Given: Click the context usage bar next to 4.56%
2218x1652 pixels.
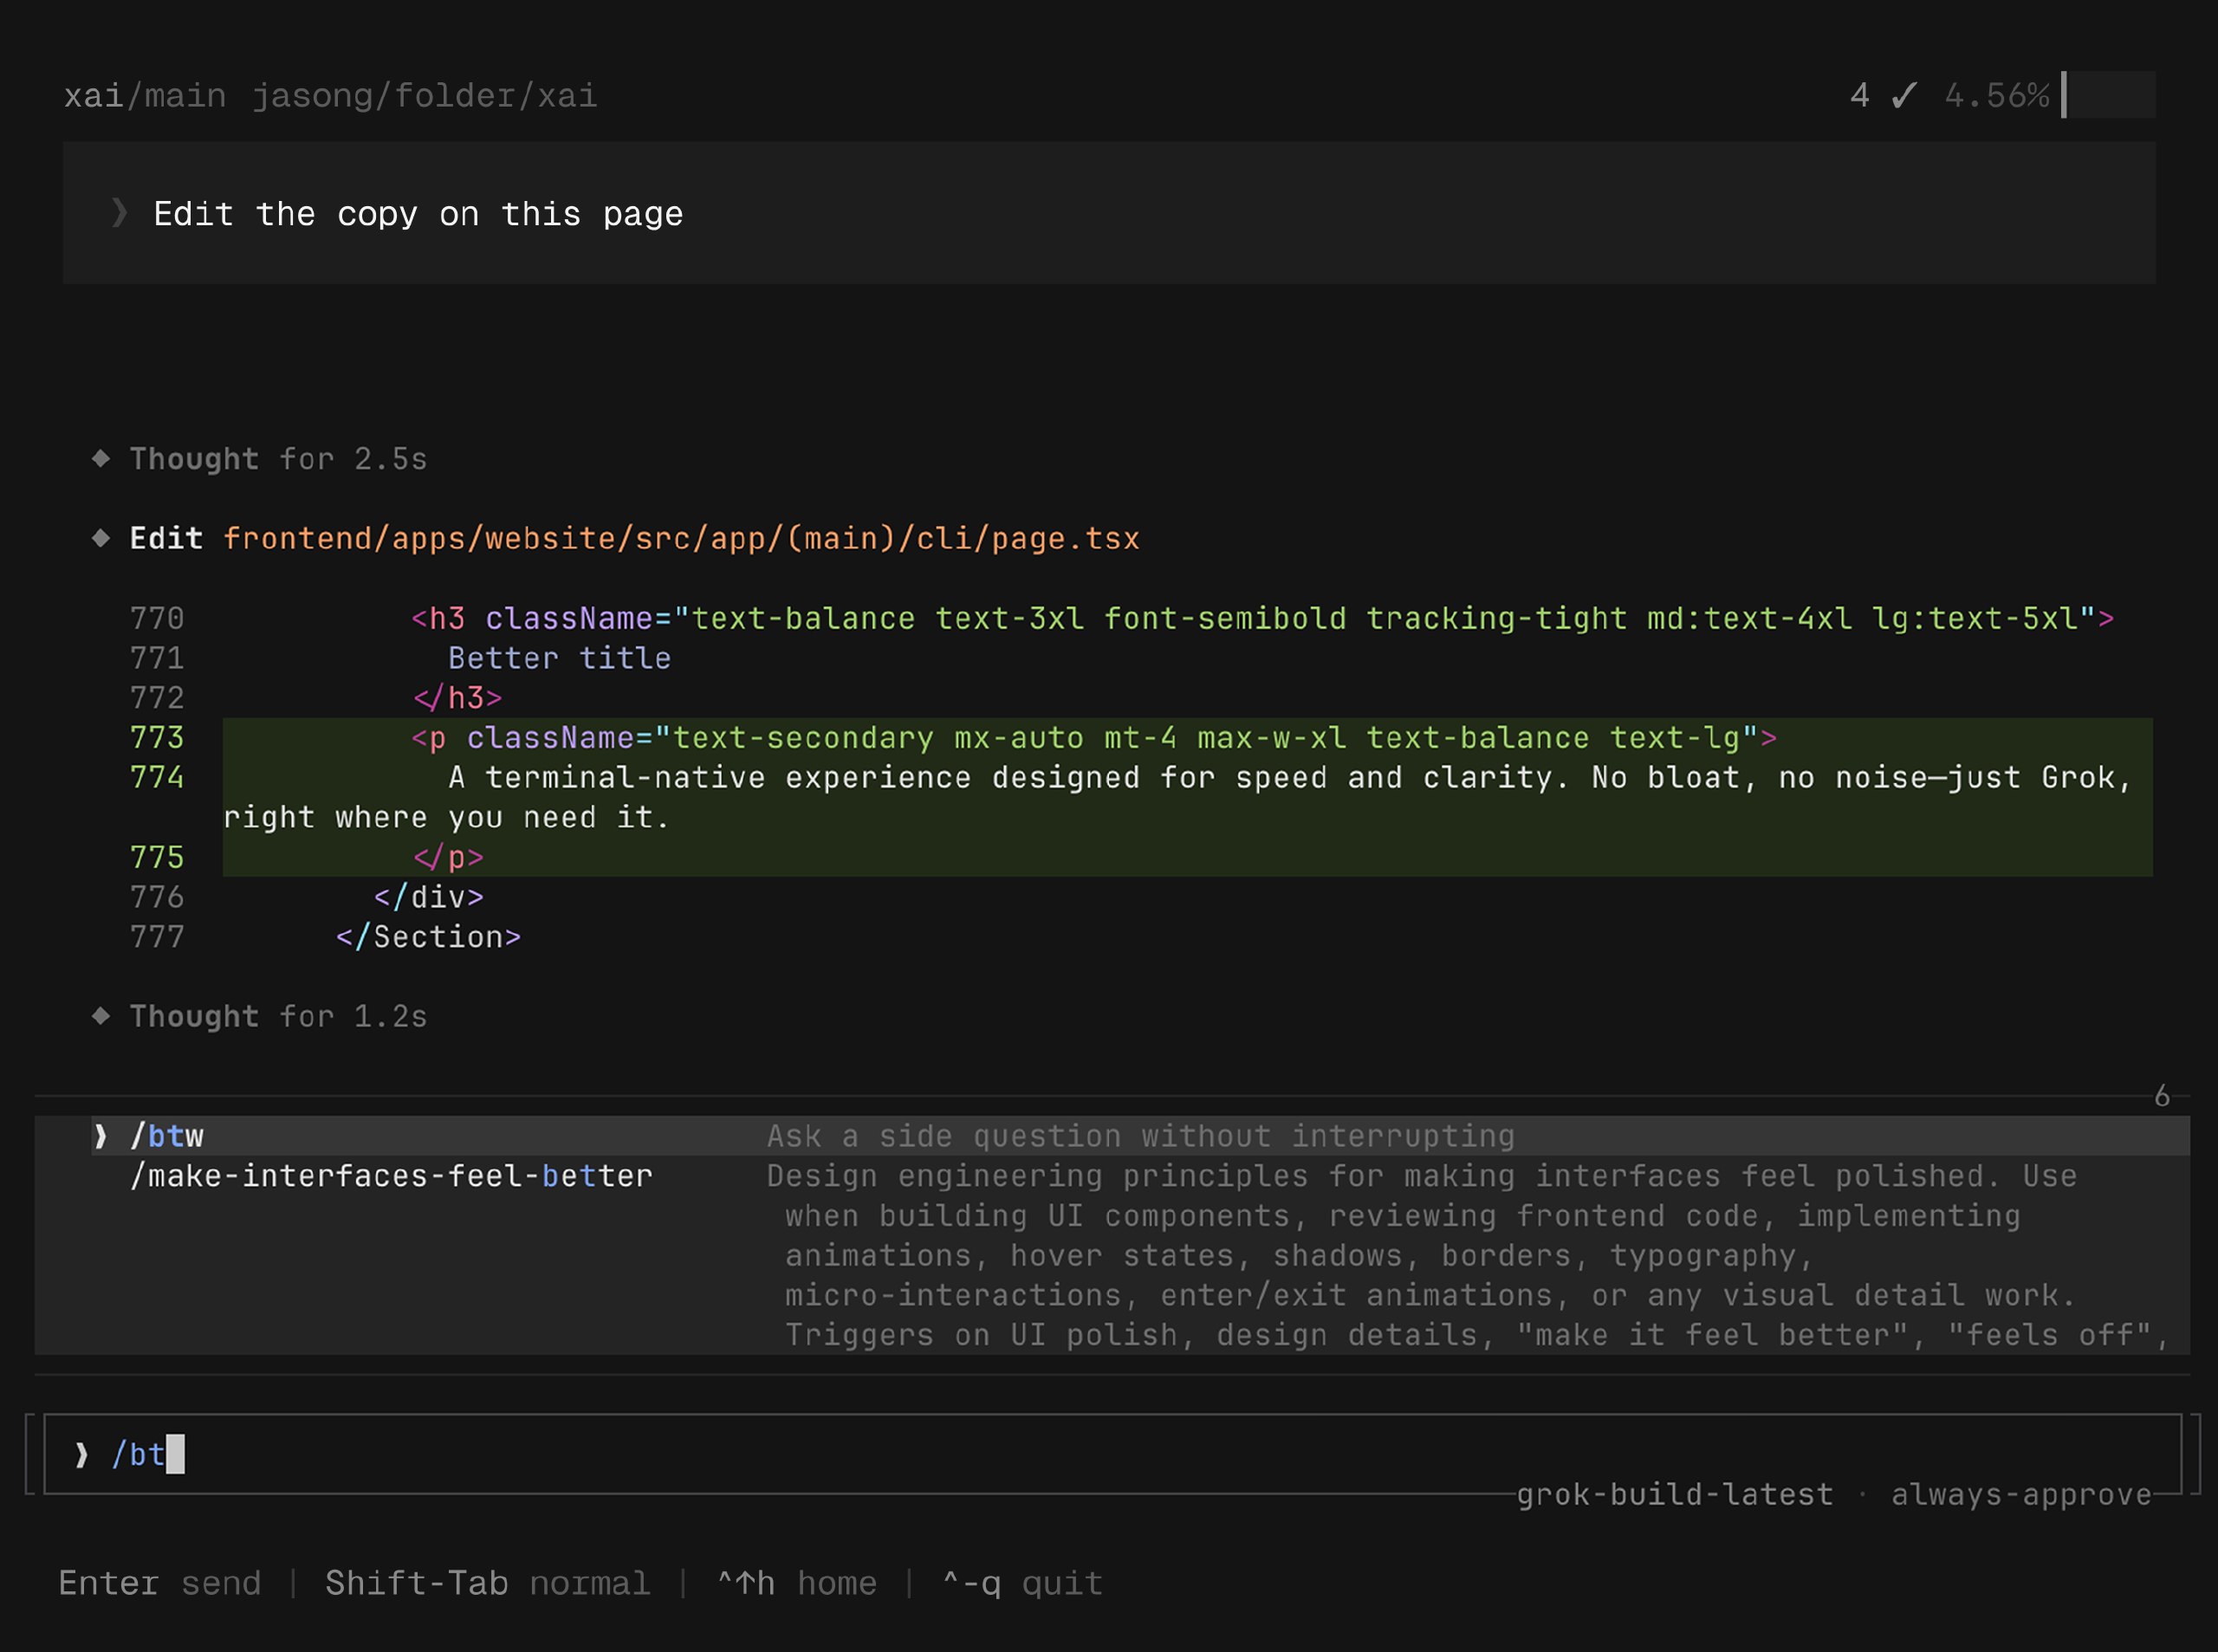Looking at the screenshot, I should click(x=2108, y=95).
